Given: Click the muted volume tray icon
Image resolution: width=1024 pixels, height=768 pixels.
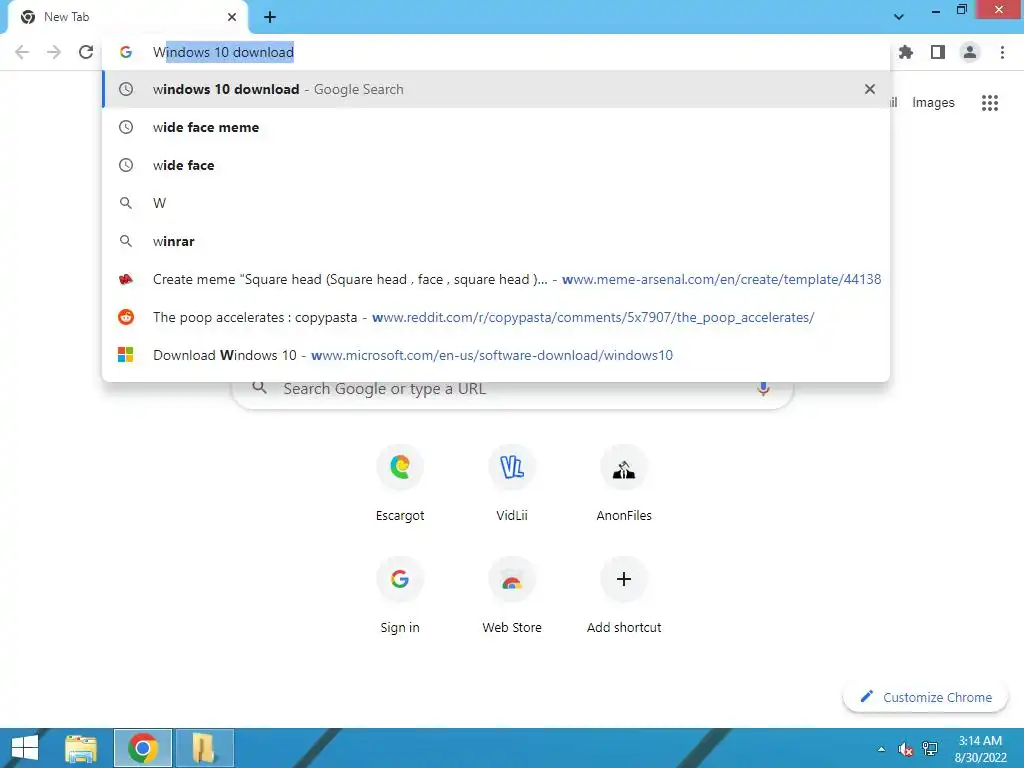Looking at the screenshot, I should tap(905, 749).
